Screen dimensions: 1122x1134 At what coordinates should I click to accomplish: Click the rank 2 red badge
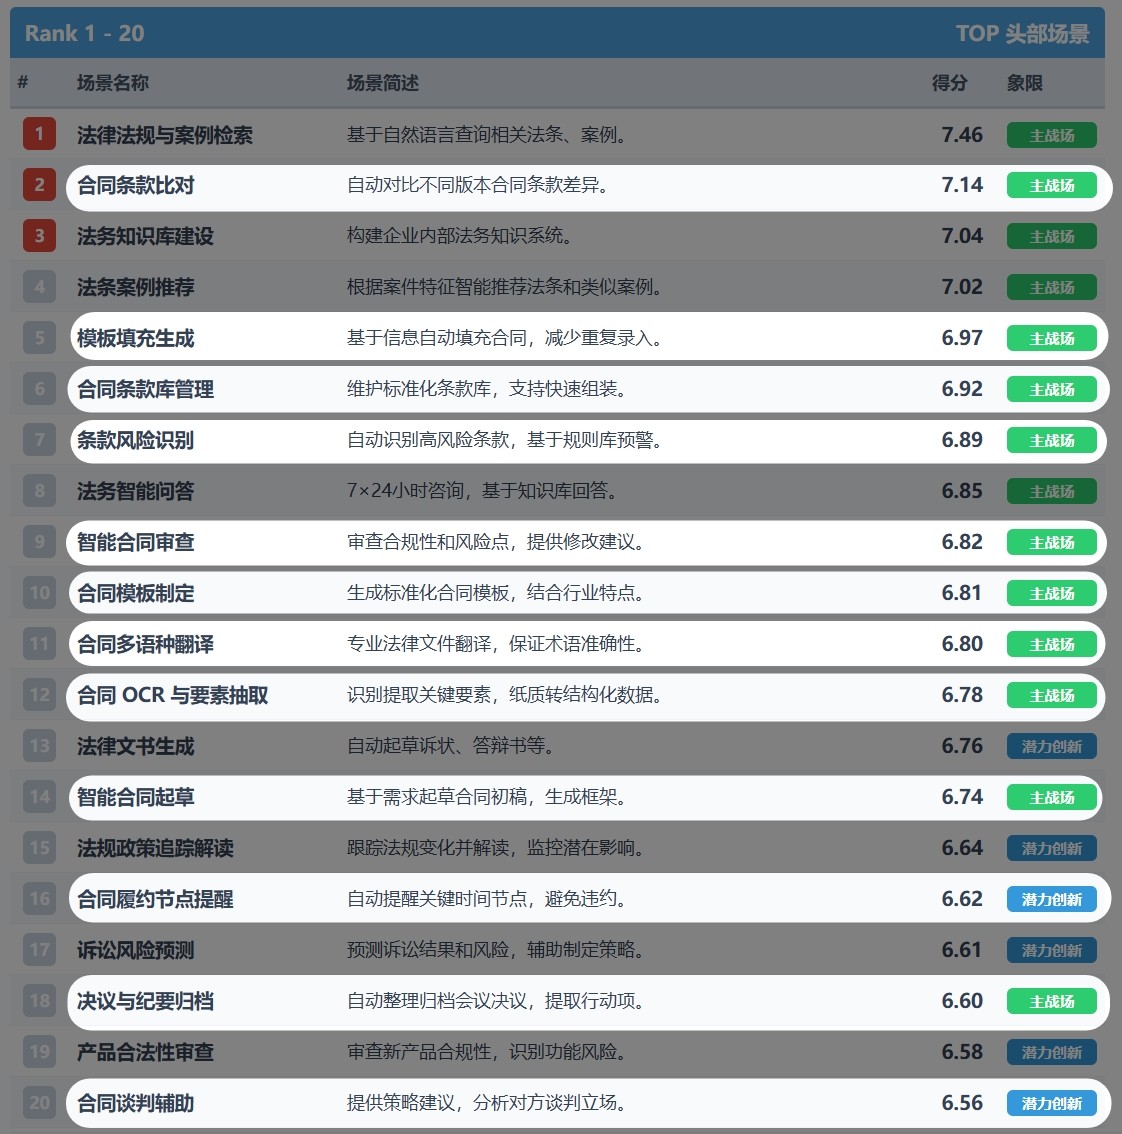(x=39, y=185)
